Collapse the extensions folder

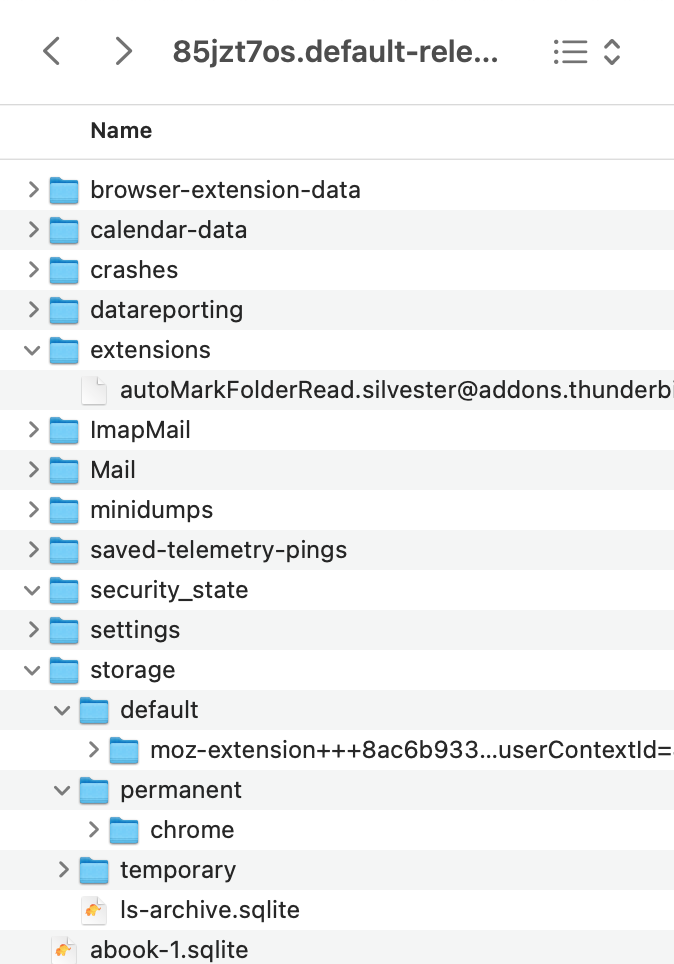32,350
